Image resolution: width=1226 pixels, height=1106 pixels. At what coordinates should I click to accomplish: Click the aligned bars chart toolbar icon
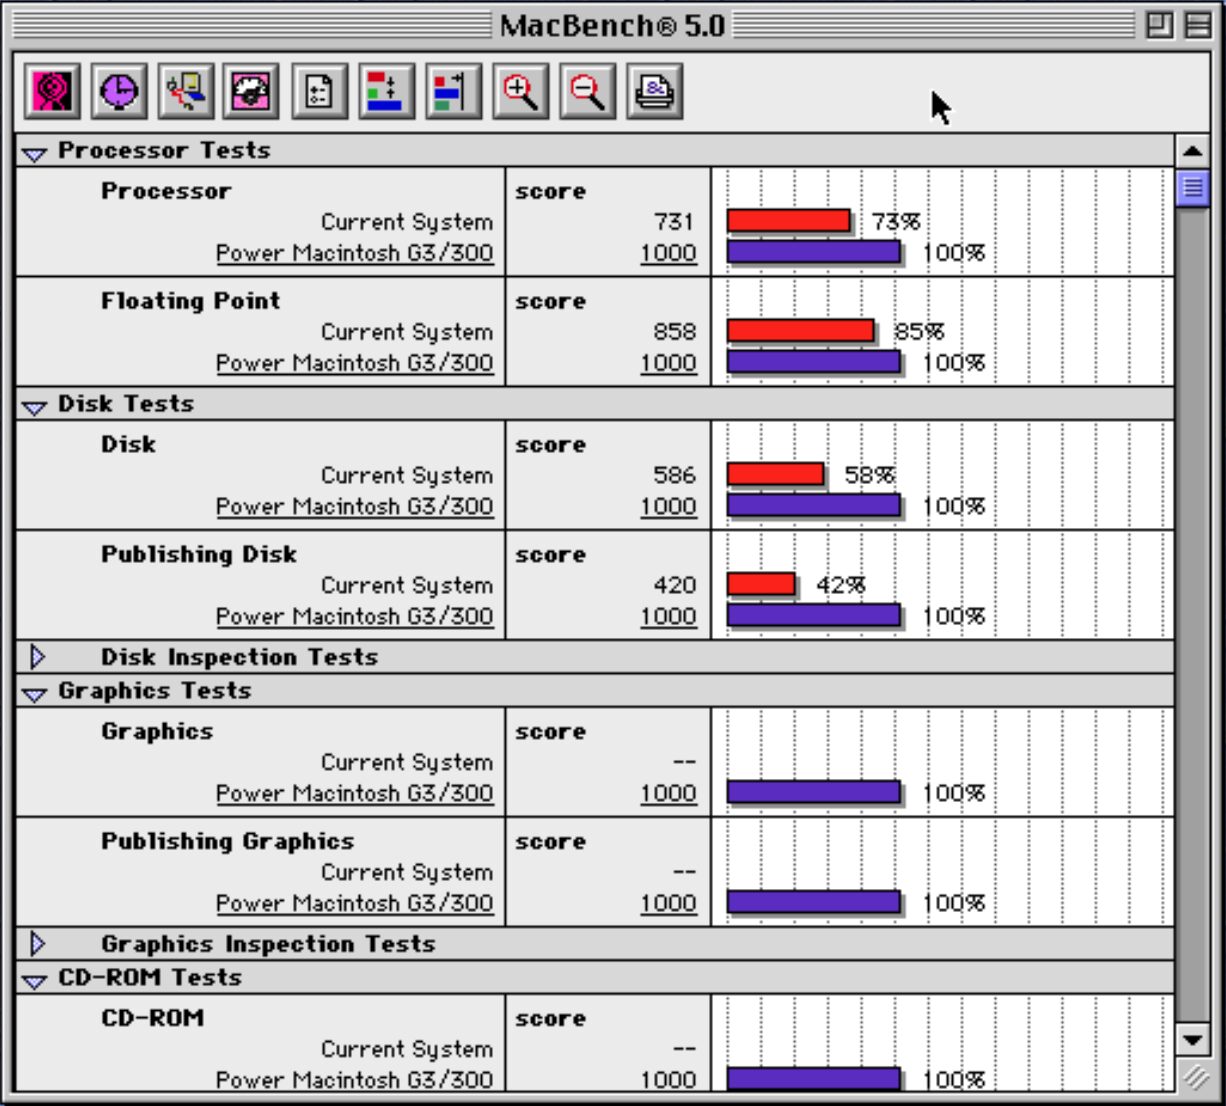click(453, 92)
